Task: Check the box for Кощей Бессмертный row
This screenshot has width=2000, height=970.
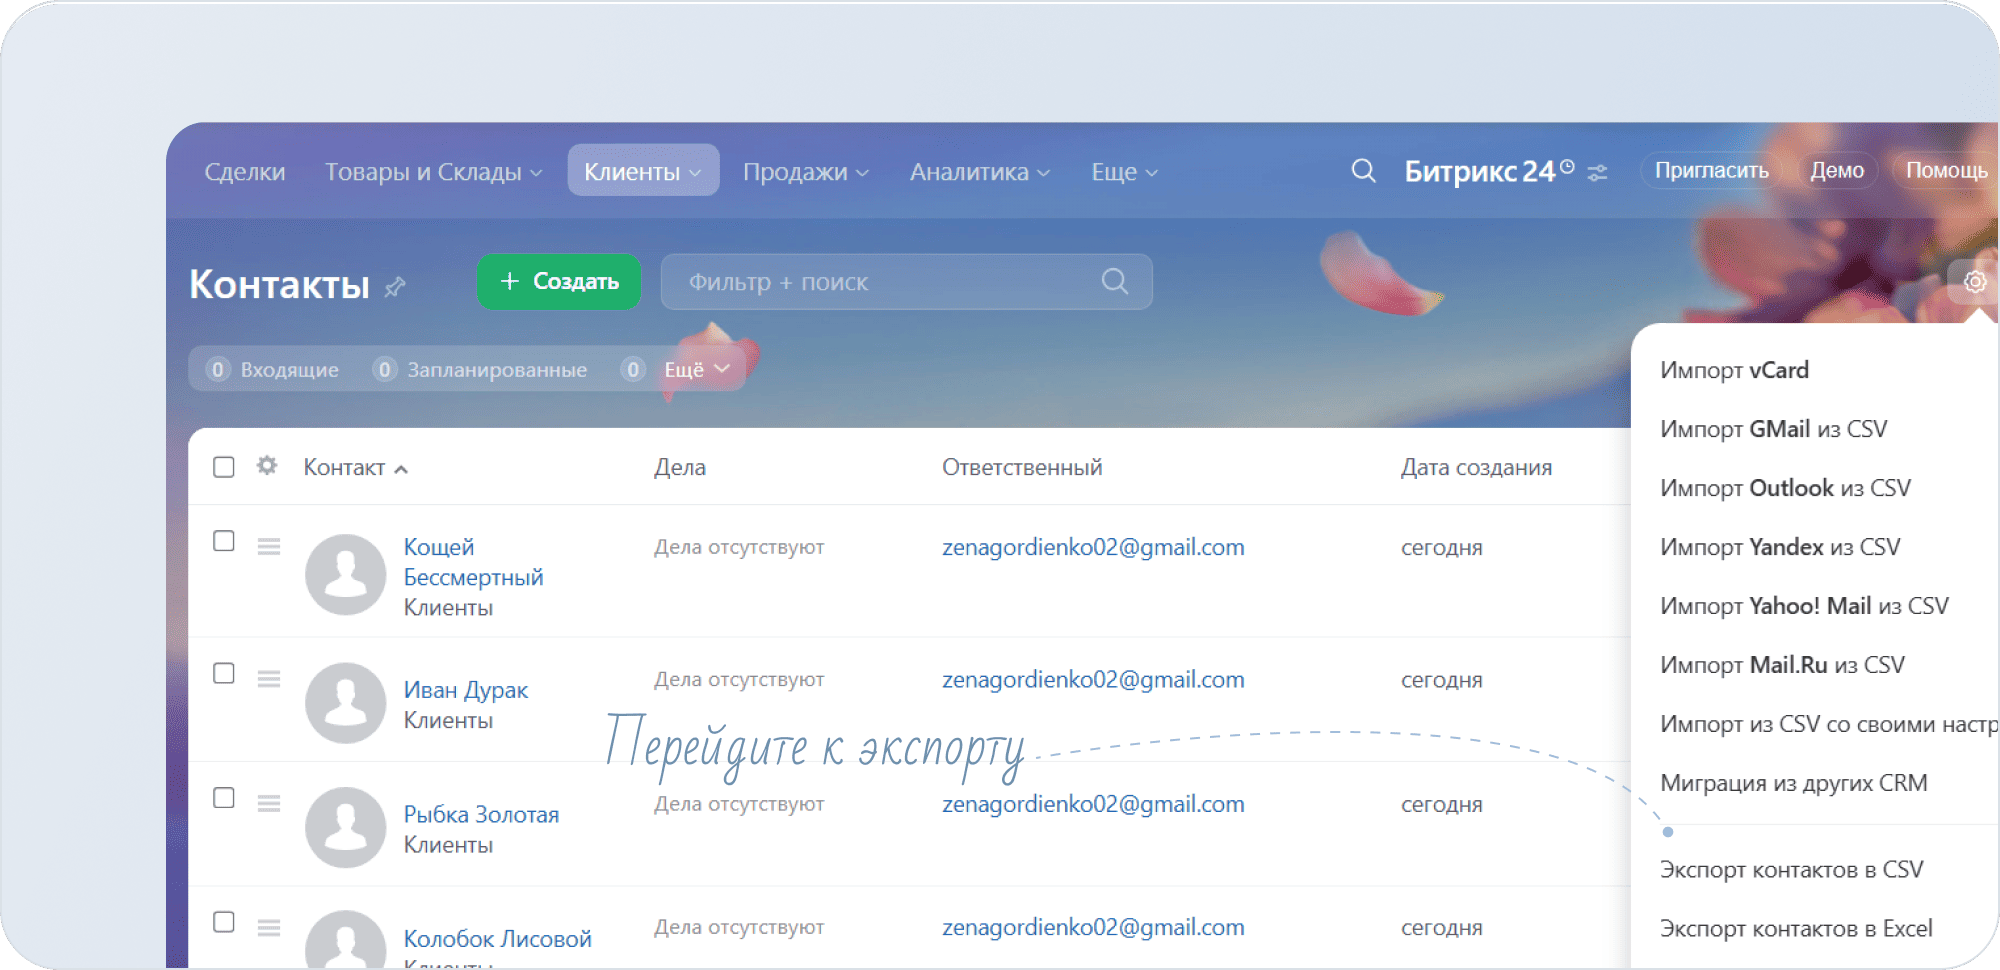Action: pos(224,541)
